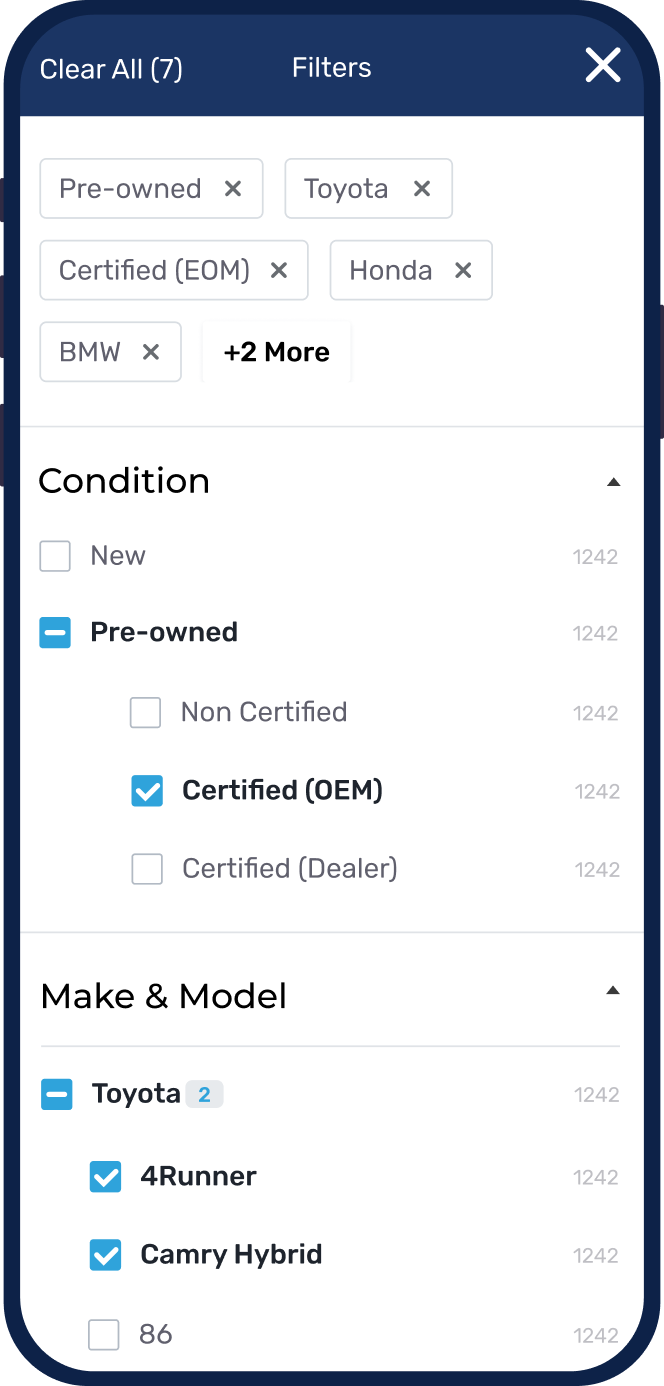Remove the Certified (EOM) filter chip
The width and height of the screenshot is (664, 1386).
[279, 270]
